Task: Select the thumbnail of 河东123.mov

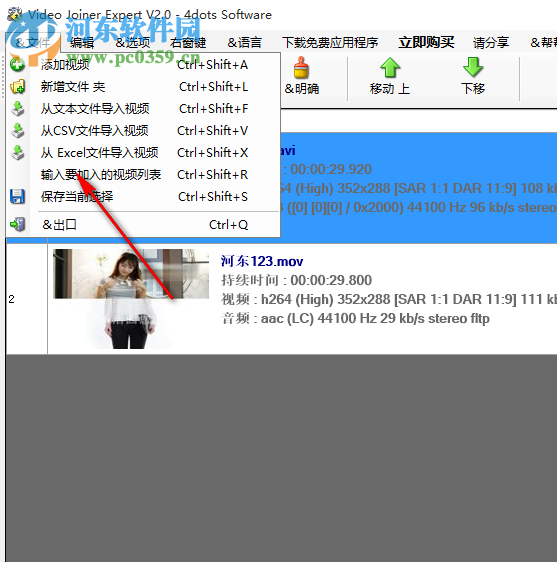Action: (131, 298)
